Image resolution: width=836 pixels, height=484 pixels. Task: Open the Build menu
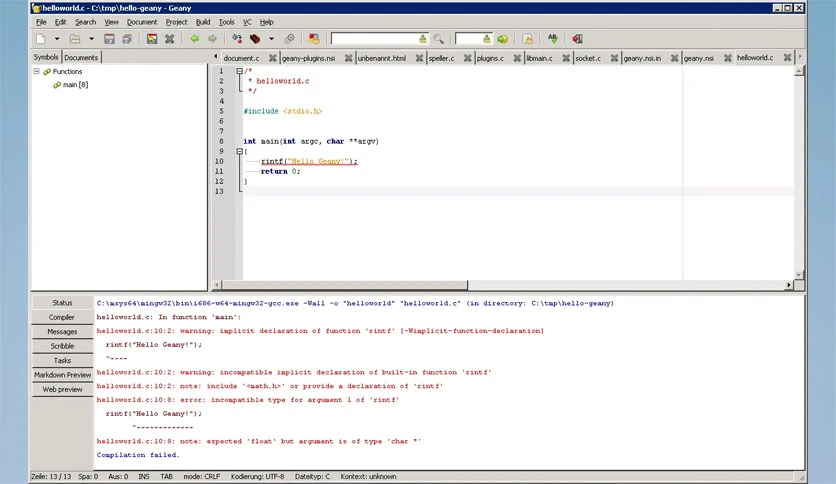203,22
